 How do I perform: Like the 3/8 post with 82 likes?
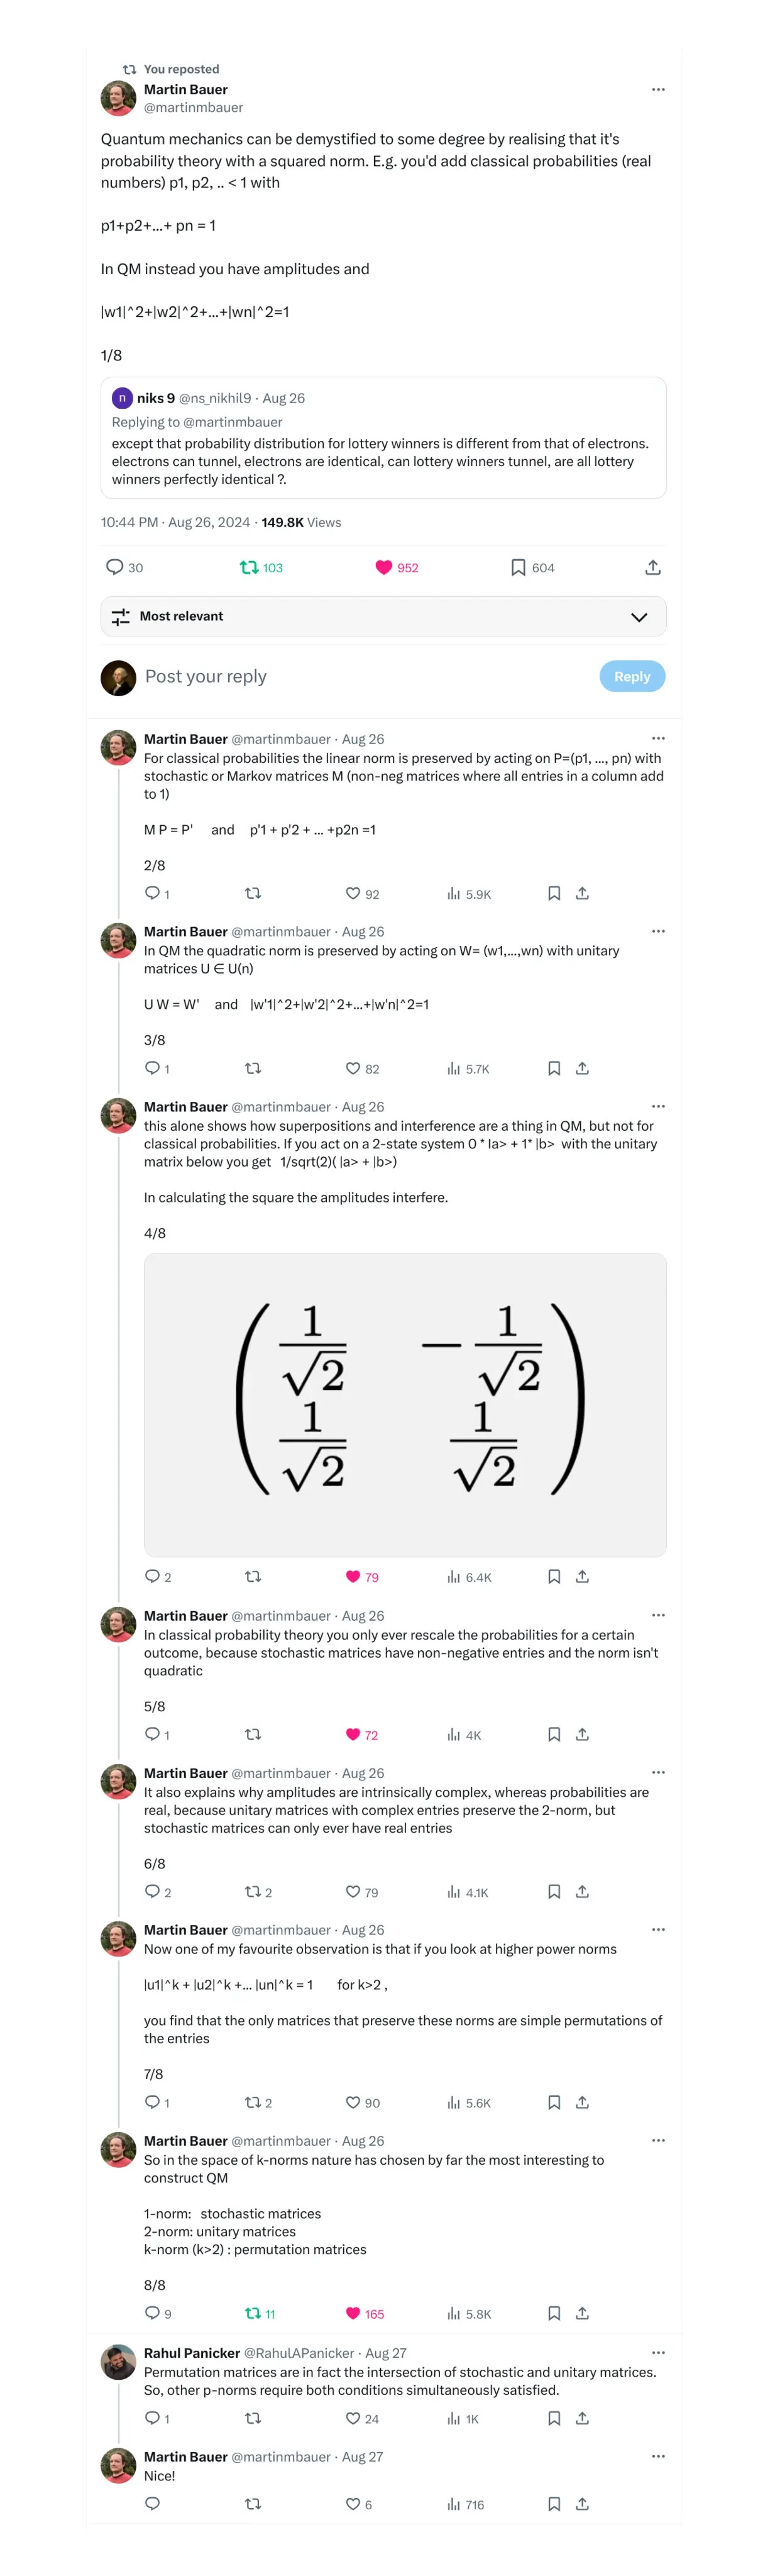[353, 1069]
